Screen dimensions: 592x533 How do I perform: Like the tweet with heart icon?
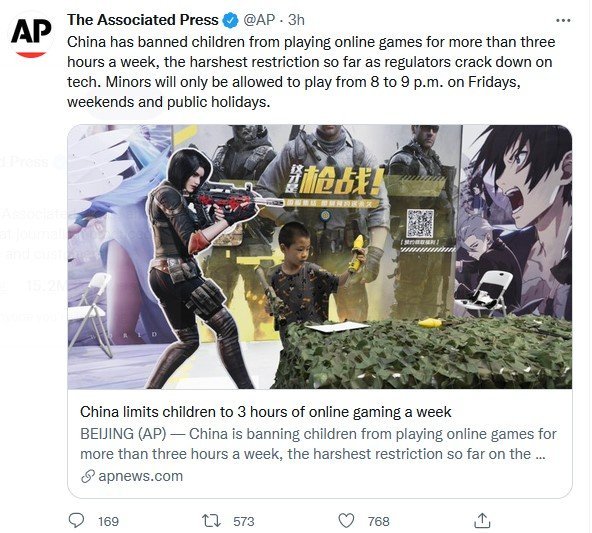tap(346, 521)
